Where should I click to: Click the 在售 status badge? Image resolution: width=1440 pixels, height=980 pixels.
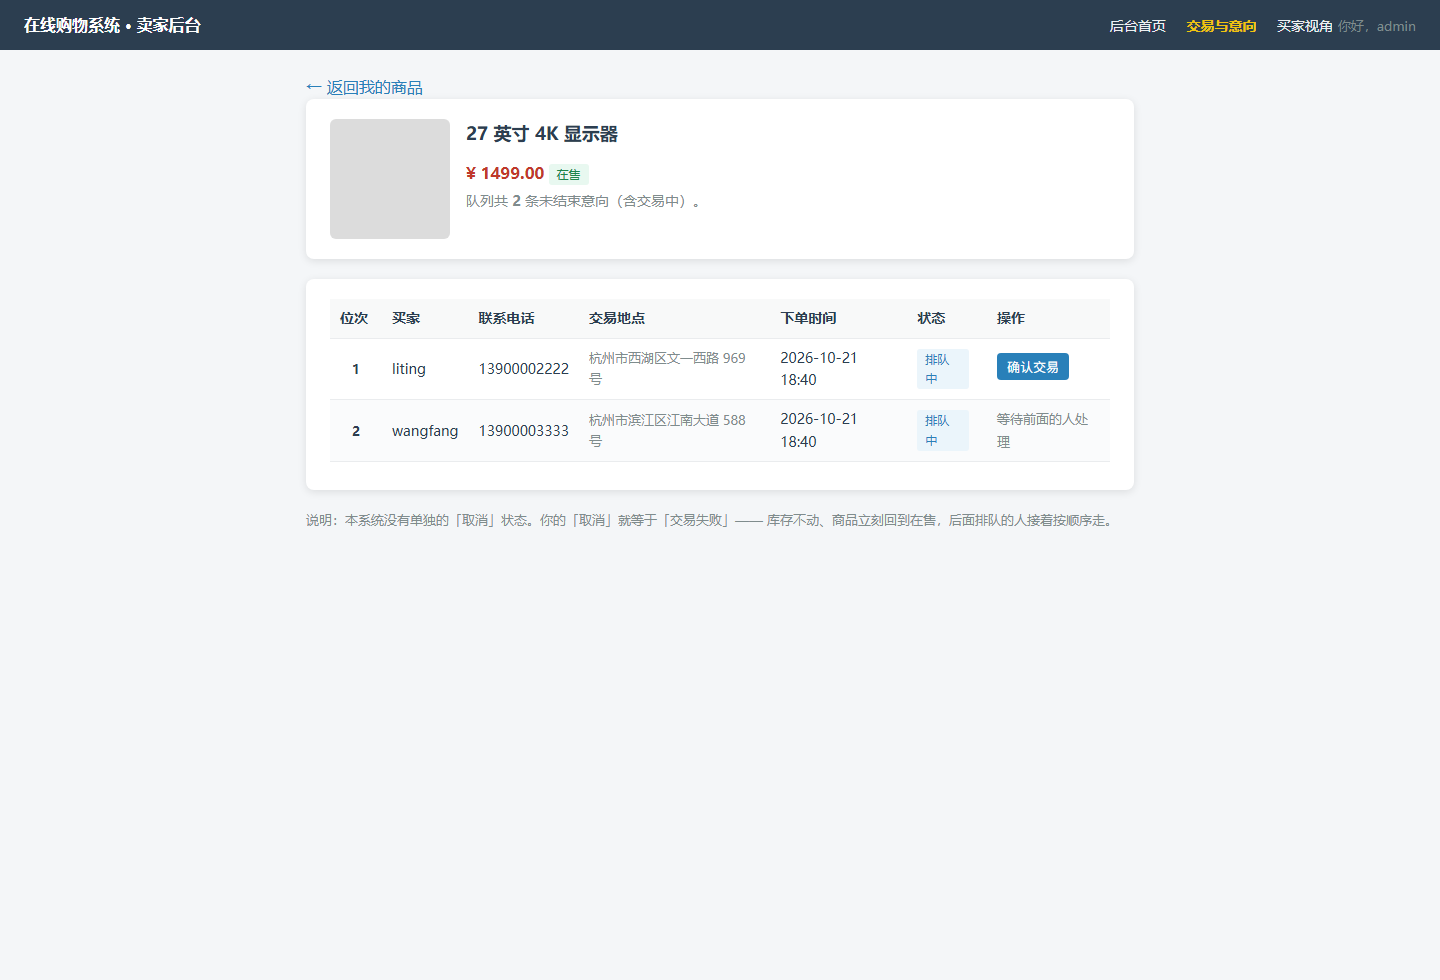(568, 175)
